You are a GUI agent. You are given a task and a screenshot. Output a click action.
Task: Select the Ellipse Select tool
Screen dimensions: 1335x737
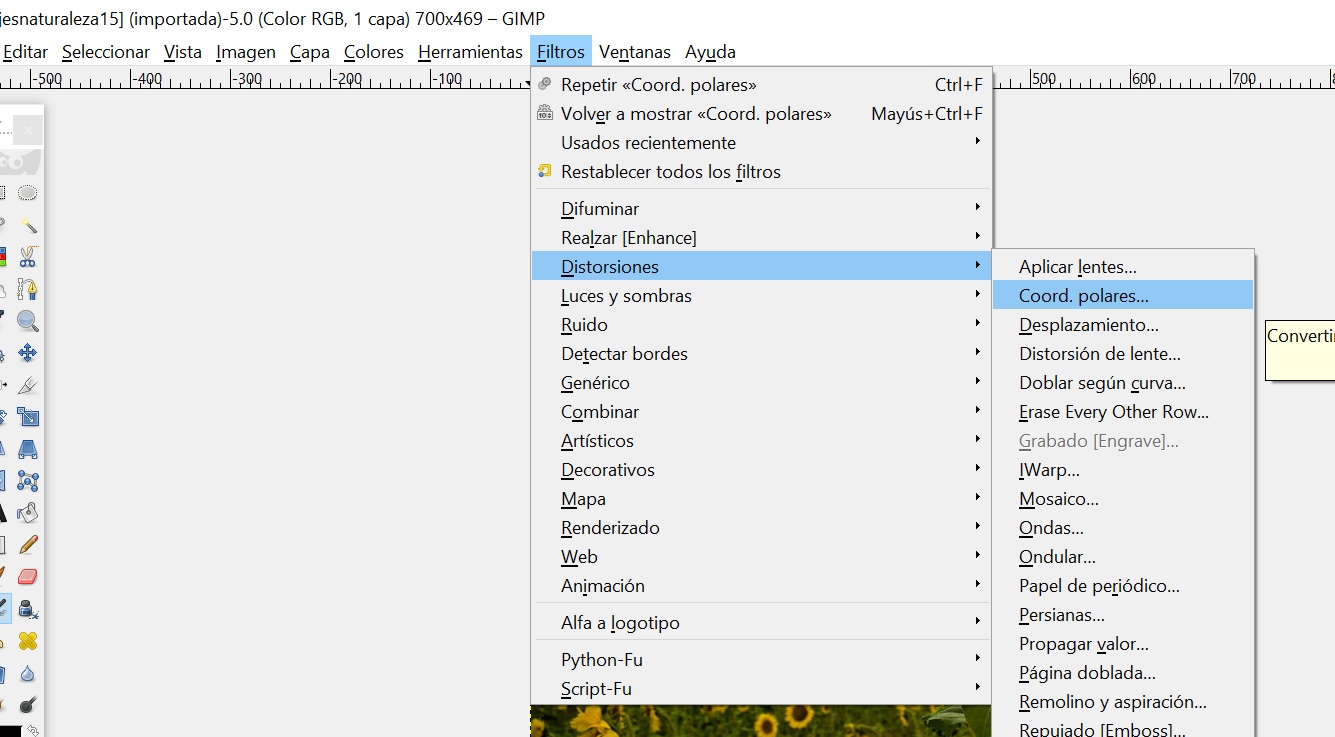(x=28, y=193)
